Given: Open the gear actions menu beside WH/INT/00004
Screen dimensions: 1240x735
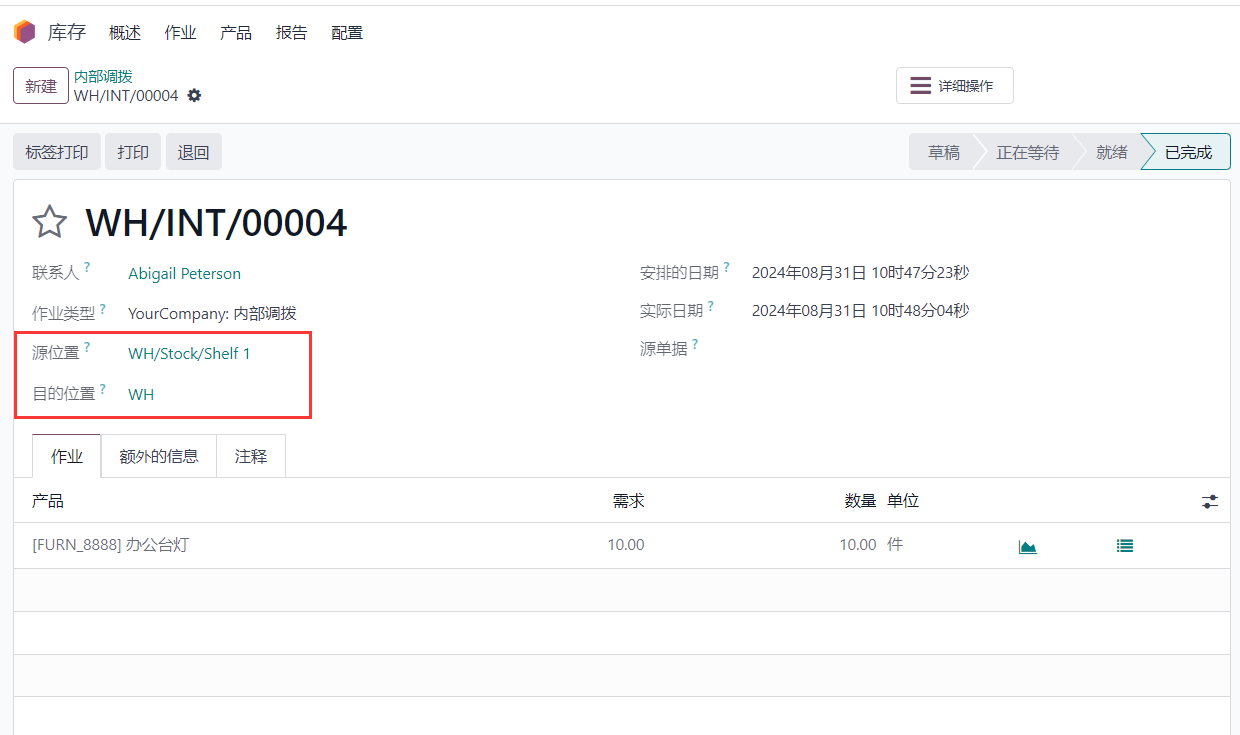Looking at the screenshot, I should [194, 96].
